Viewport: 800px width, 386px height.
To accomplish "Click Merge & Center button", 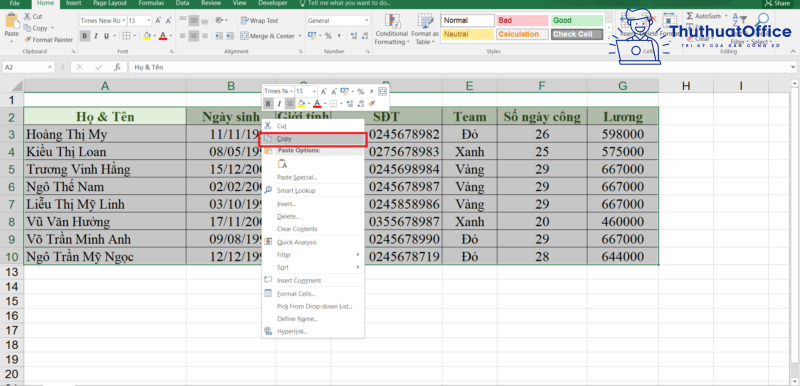I will [268, 36].
